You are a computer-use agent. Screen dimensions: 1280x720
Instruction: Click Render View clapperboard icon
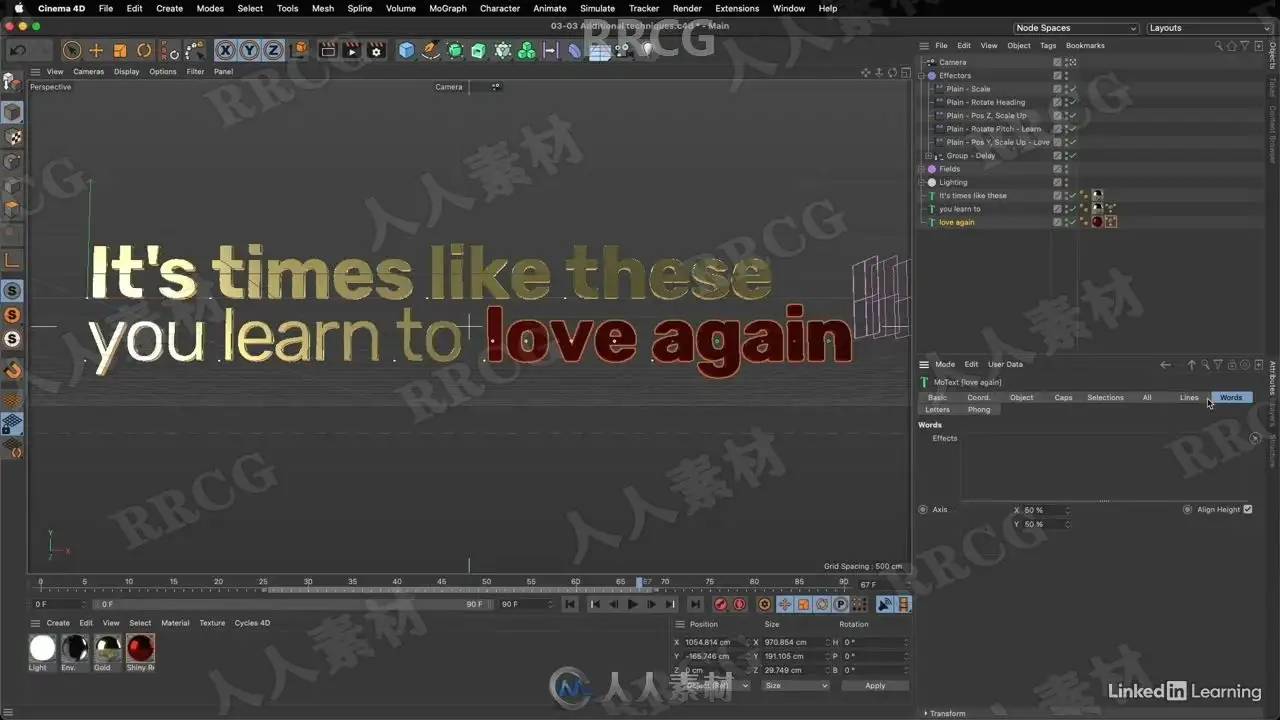pos(328,50)
